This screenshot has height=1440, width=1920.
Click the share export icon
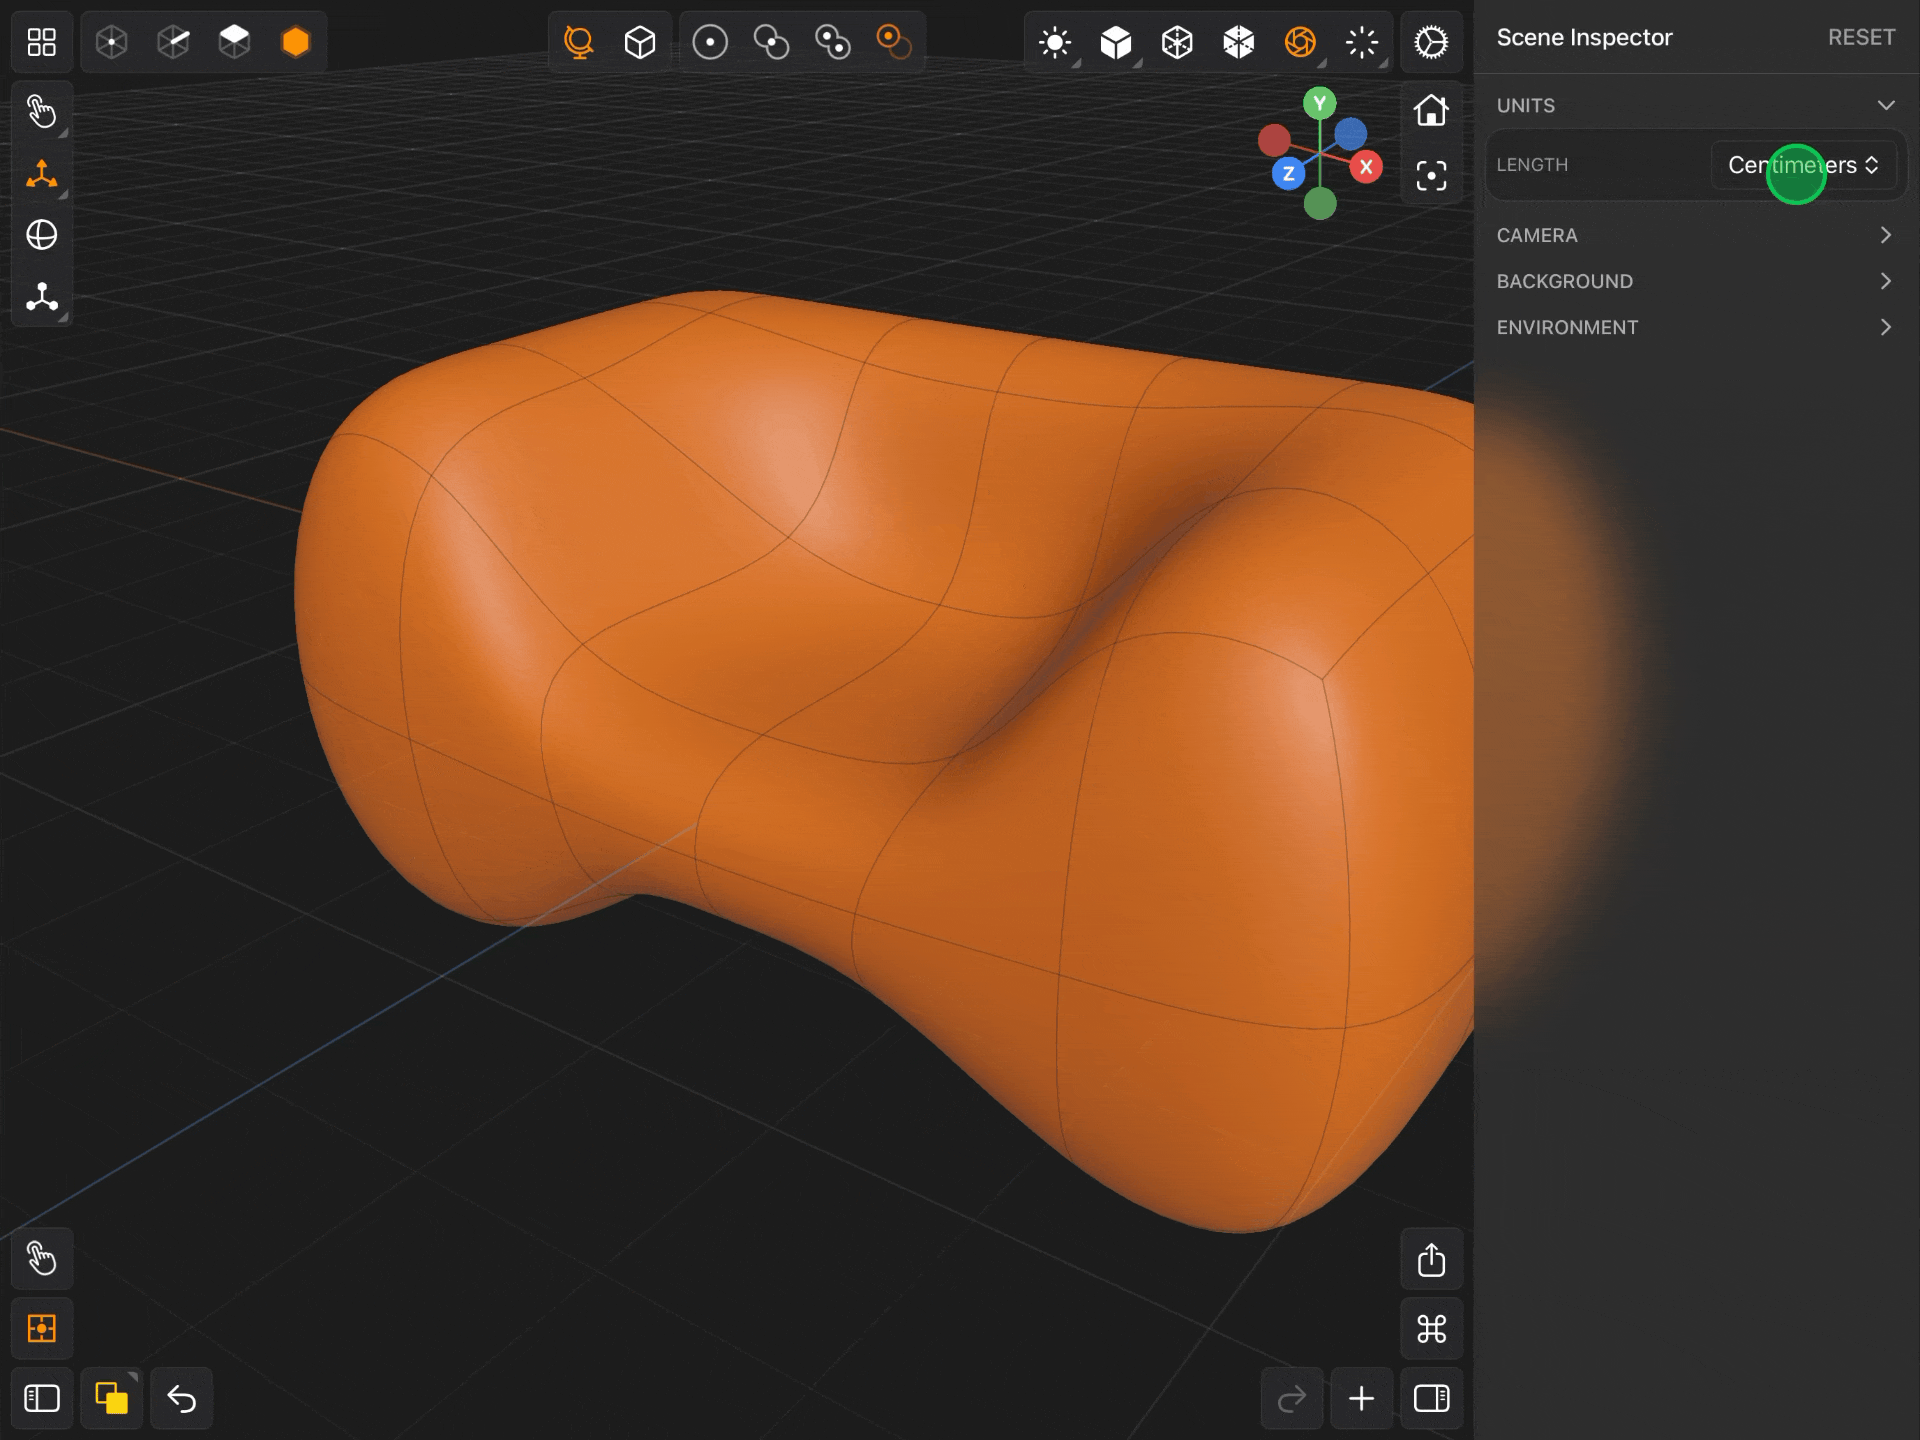[x=1431, y=1259]
